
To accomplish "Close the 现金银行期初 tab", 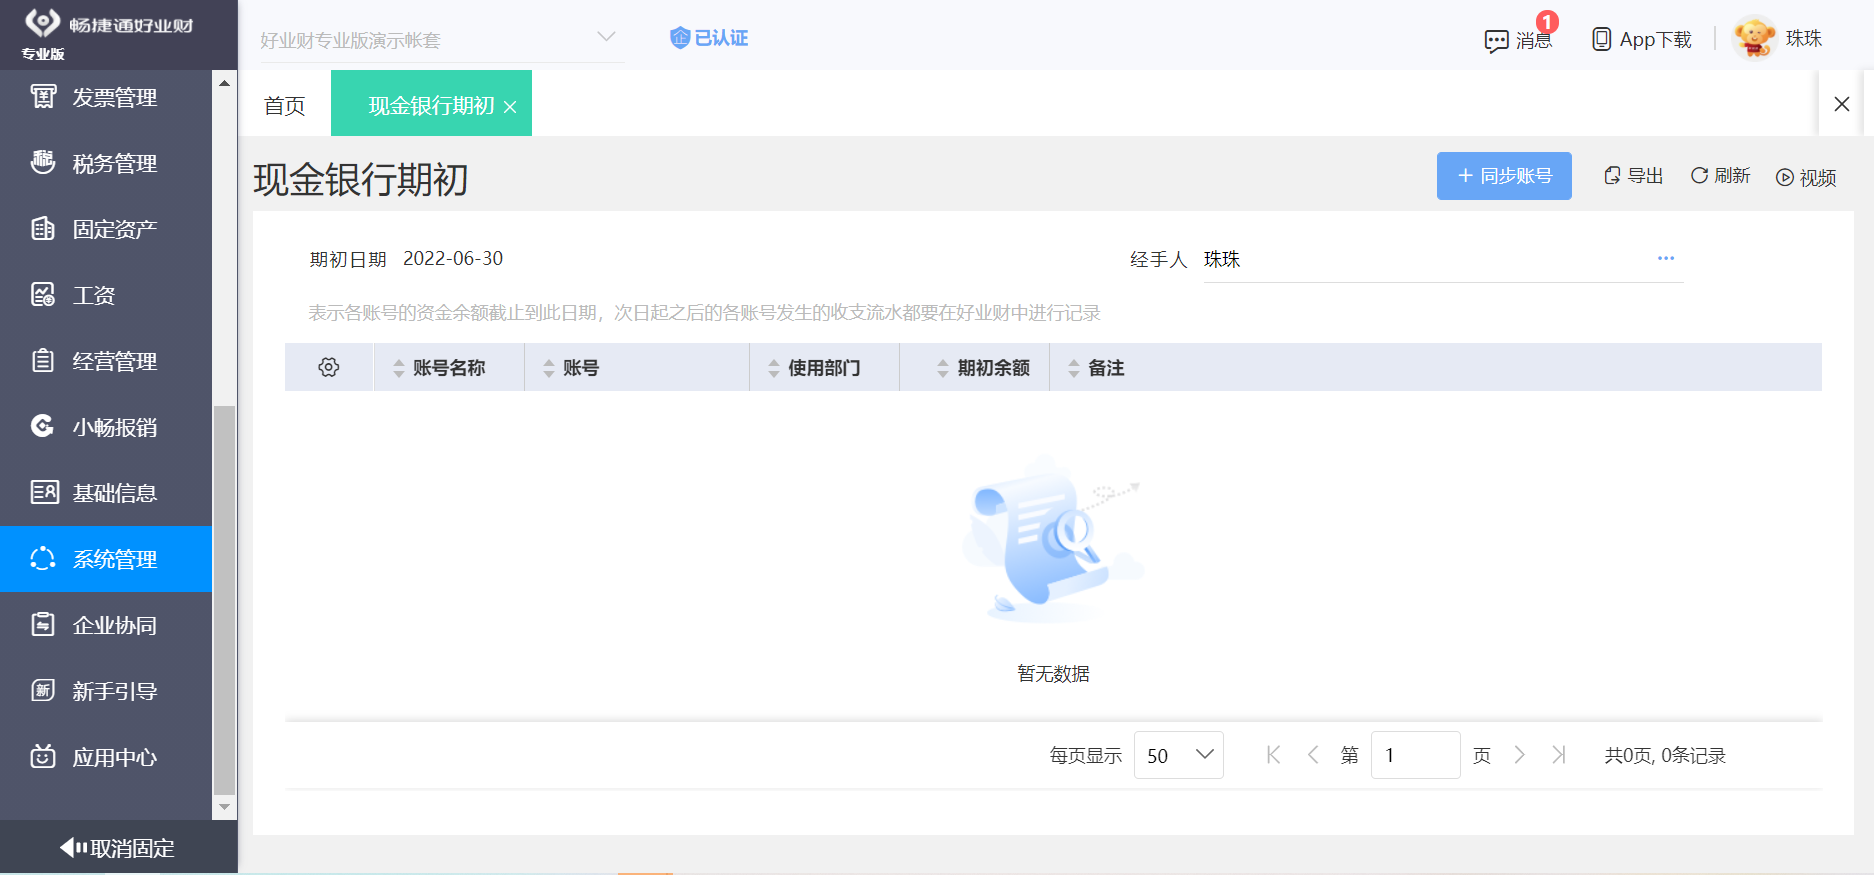I will point(510,107).
